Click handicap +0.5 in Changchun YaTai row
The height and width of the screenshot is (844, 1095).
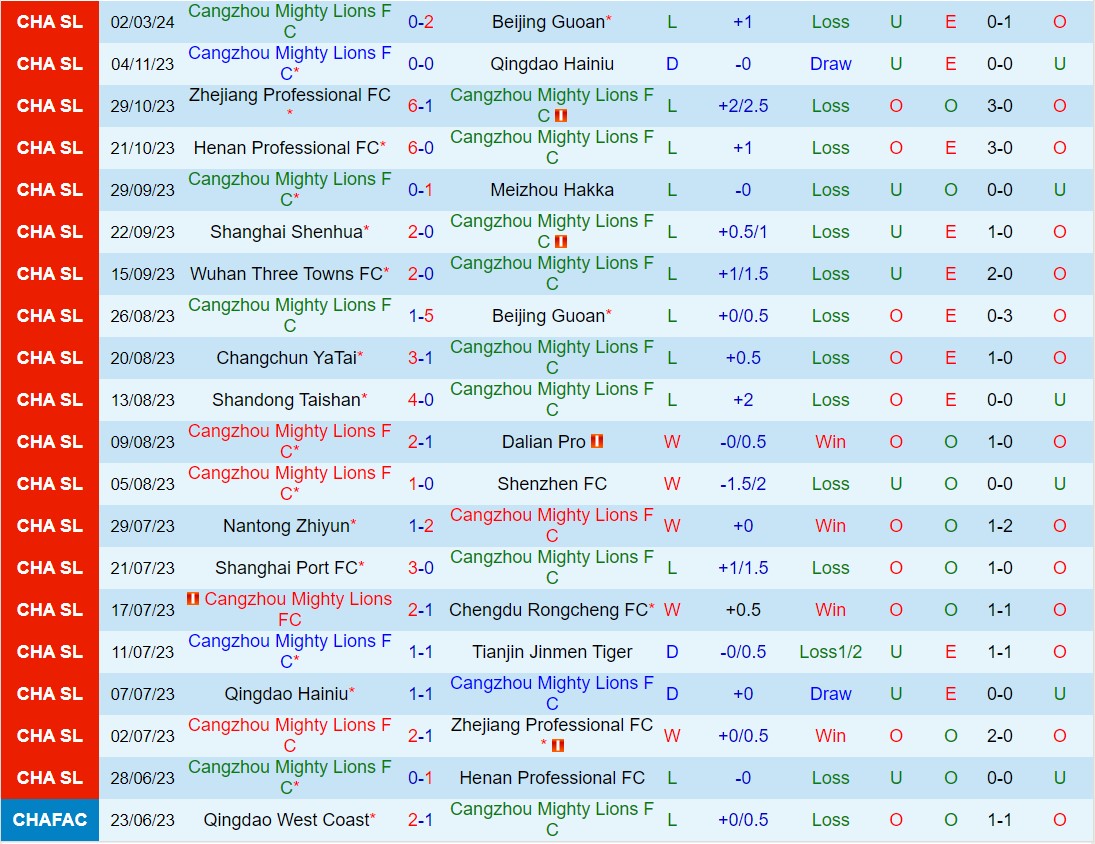(x=743, y=357)
